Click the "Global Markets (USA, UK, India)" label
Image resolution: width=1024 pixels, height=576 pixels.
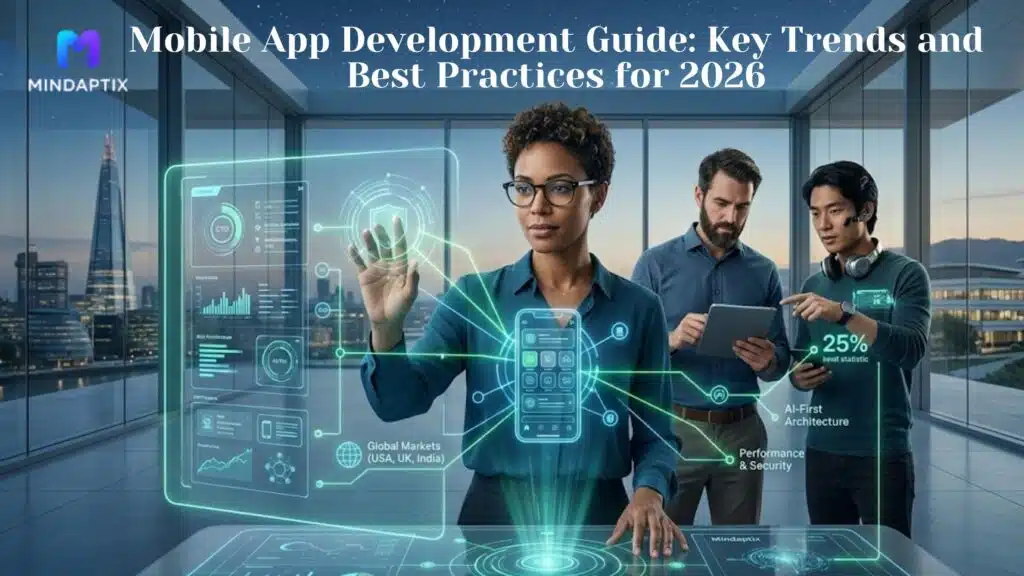tap(406, 452)
